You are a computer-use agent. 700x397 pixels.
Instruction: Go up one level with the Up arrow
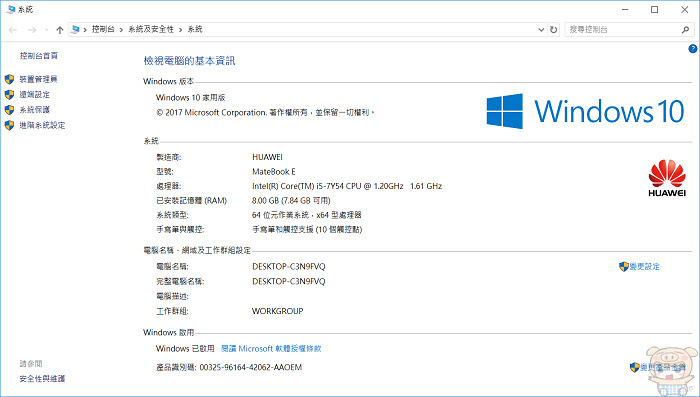pyautogui.click(x=60, y=30)
